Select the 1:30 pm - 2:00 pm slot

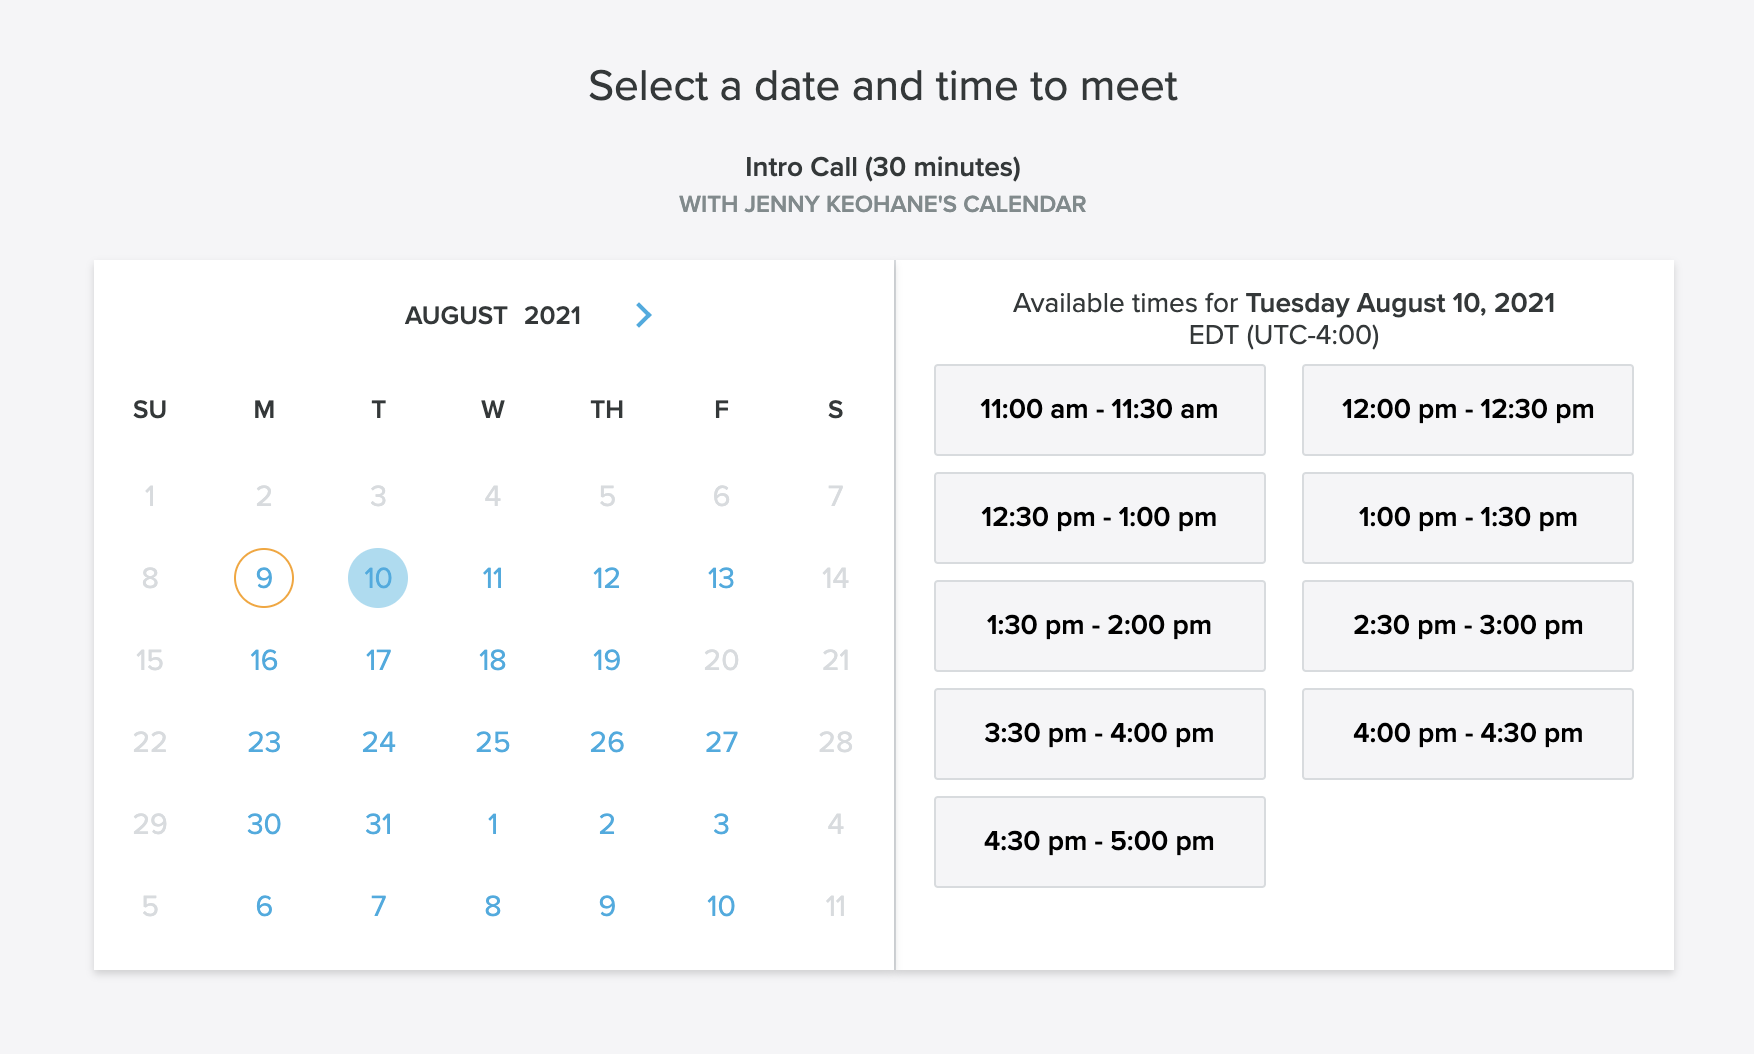[1098, 625]
